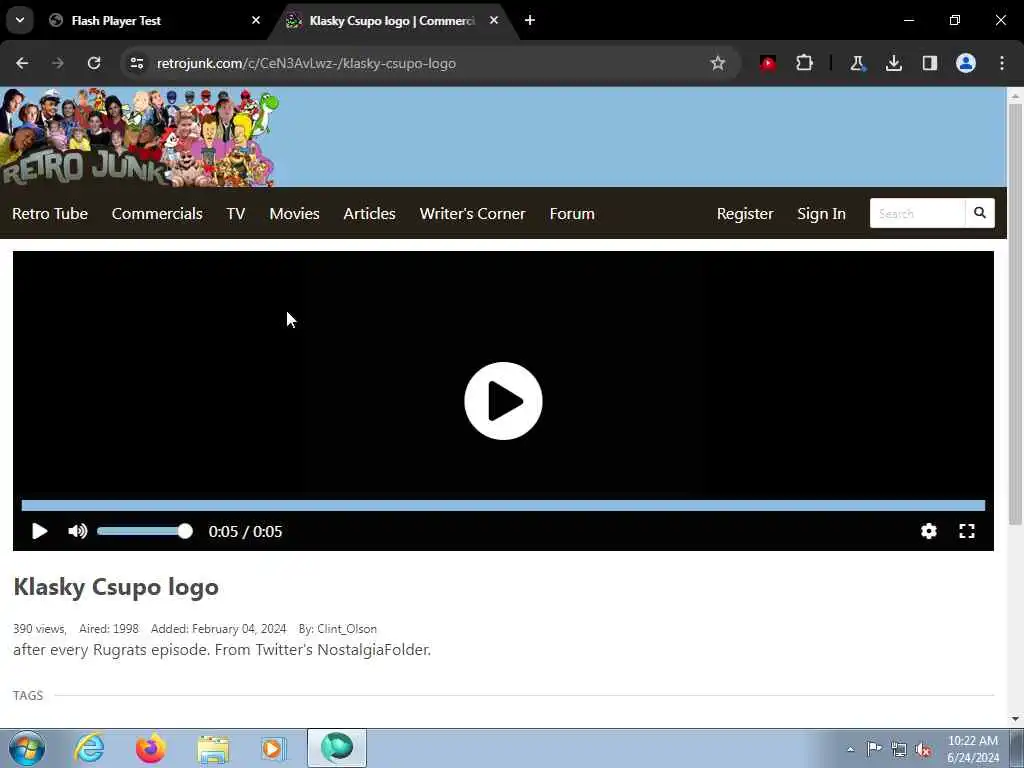This screenshot has width=1024, height=768.
Task: Click the Register link
Action: pos(745,214)
